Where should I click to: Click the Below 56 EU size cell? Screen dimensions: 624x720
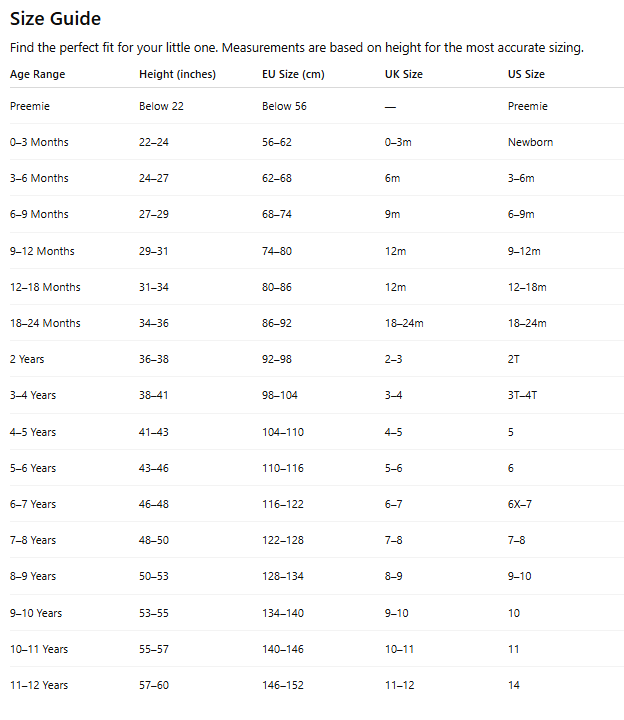(x=284, y=106)
